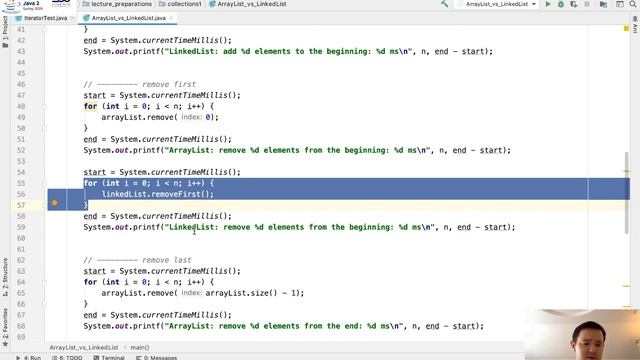Viewport: 640px width, 360px height.
Task: Click the yellow intention bulb on line 57
Action: pos(55,203)
